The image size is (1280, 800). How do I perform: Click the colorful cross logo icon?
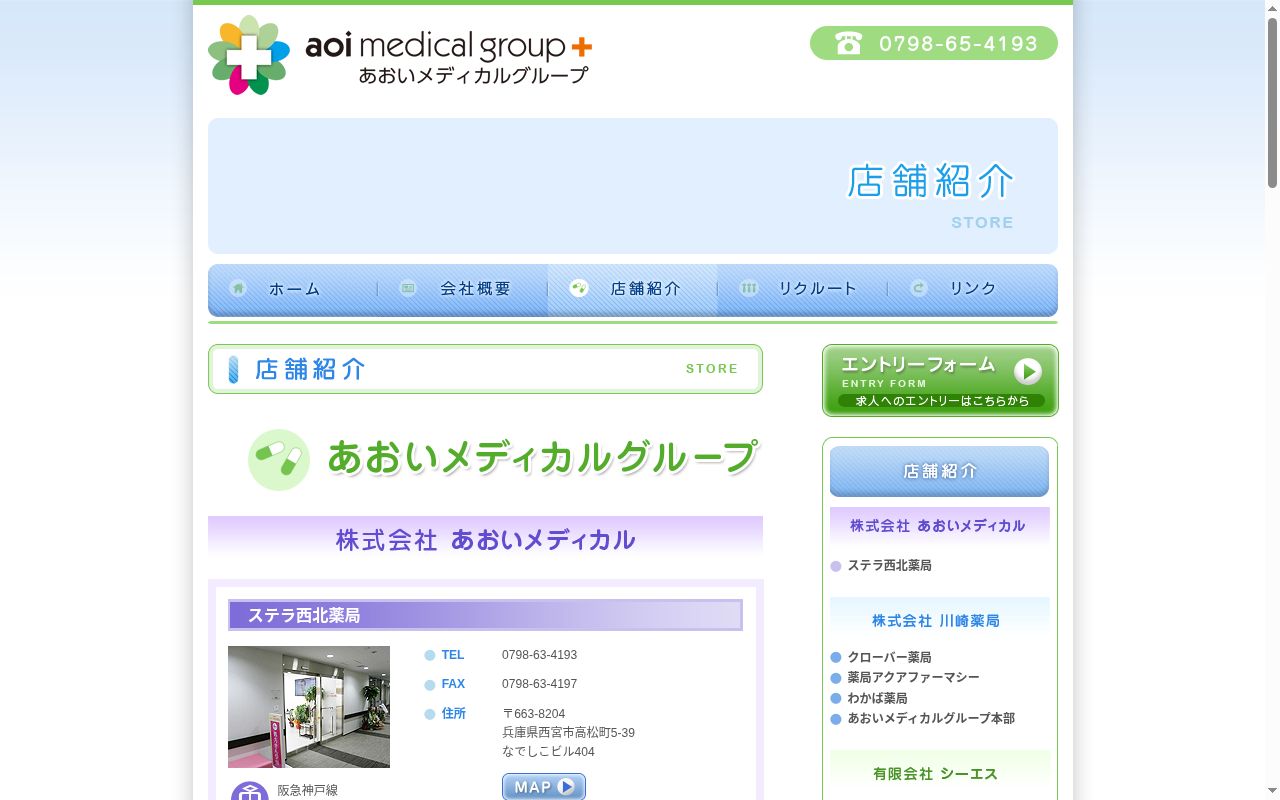click(x=249, y=55)
